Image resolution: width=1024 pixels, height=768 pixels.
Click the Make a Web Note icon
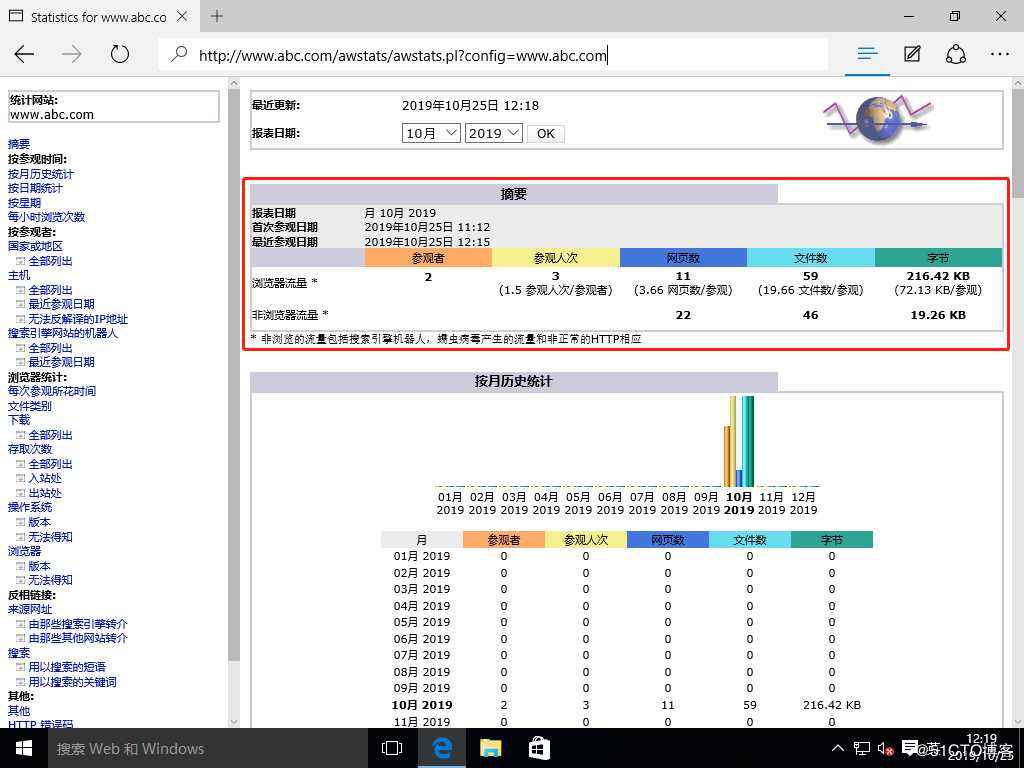pos(912,55)
